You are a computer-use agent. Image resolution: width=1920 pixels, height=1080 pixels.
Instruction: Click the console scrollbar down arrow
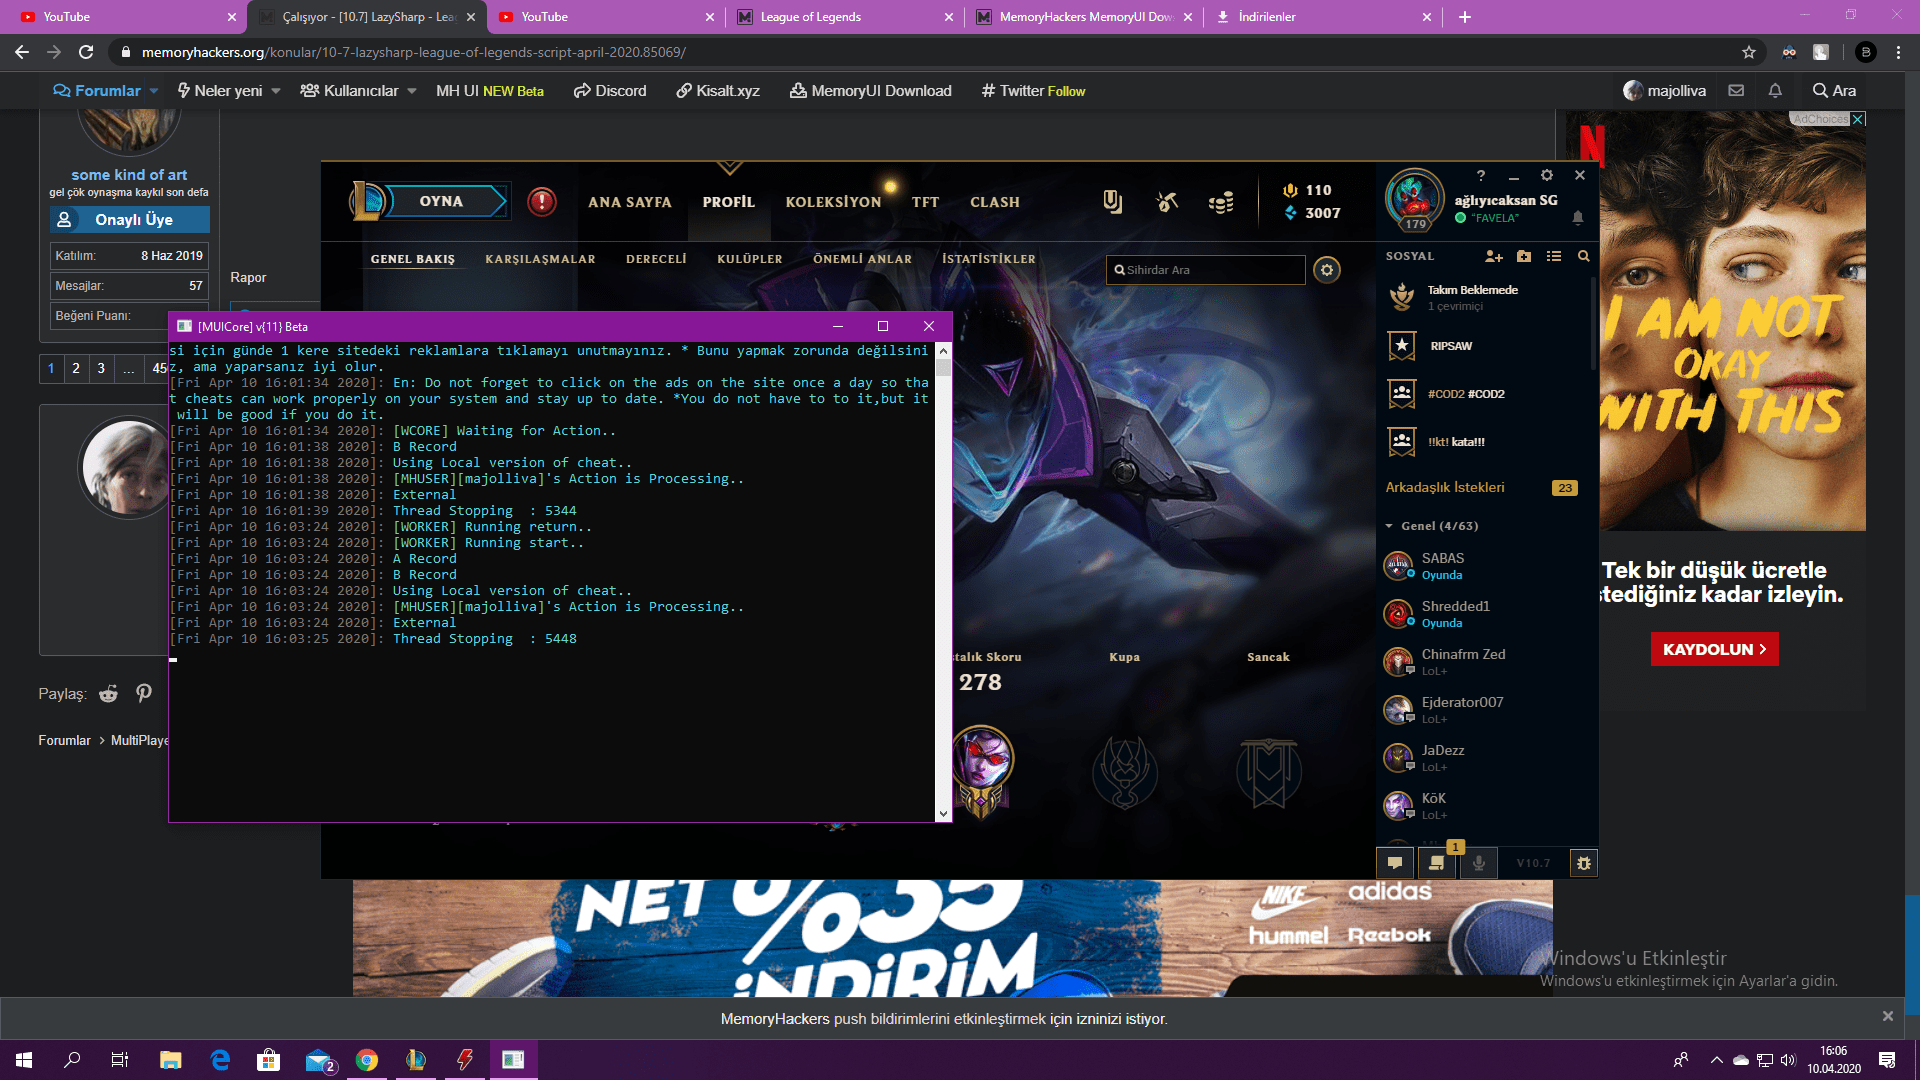944,814
